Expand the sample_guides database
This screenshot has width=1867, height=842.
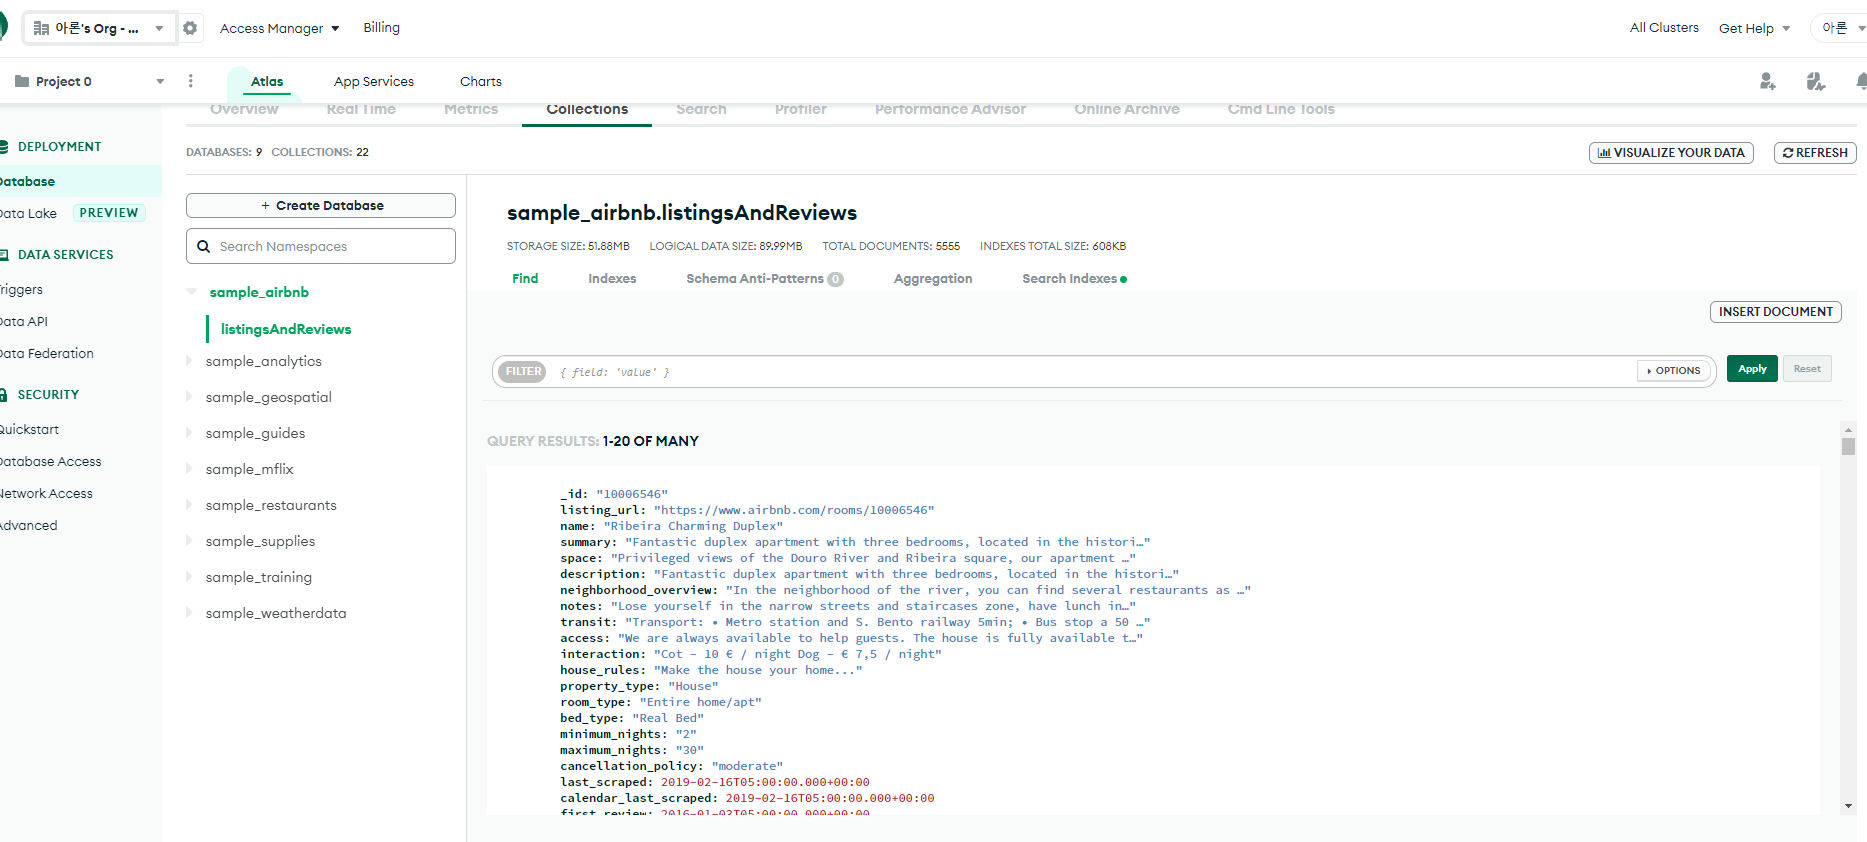click(x=190, y=433)
